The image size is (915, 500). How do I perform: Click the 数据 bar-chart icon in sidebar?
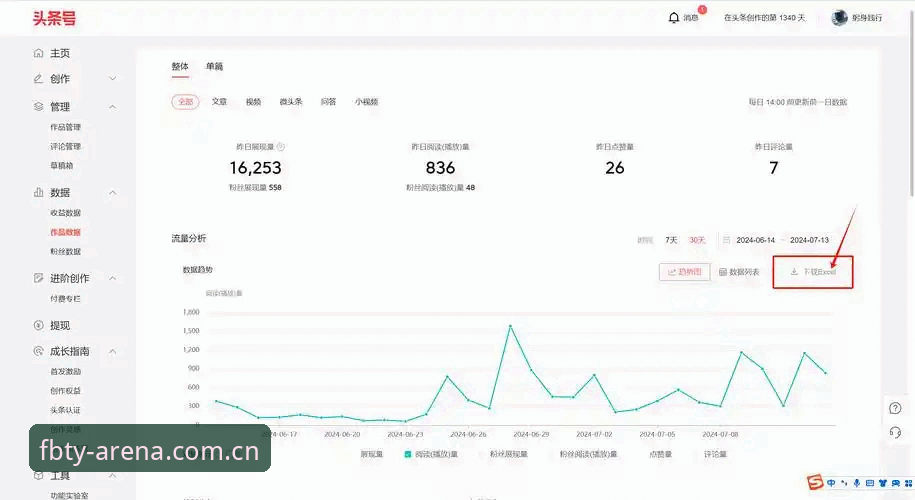[x=39, y=192]
